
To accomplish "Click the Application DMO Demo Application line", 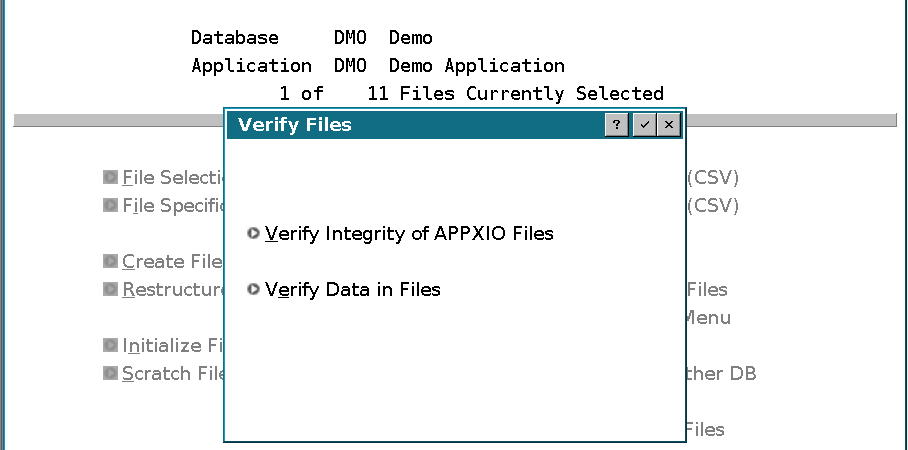I will click(378, 66).
